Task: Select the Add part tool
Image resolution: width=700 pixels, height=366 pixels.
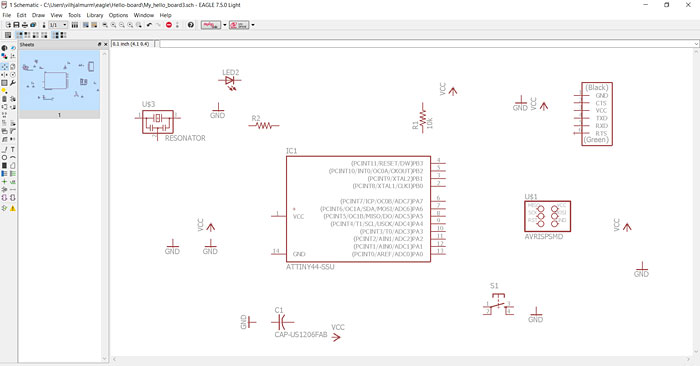Action: click(12, 99)
